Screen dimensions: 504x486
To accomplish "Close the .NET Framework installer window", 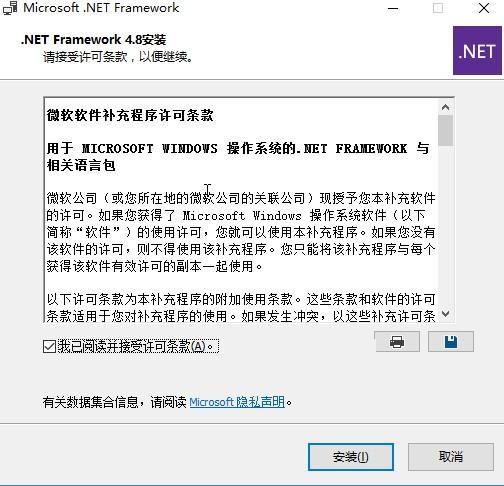I will point(484,8).
